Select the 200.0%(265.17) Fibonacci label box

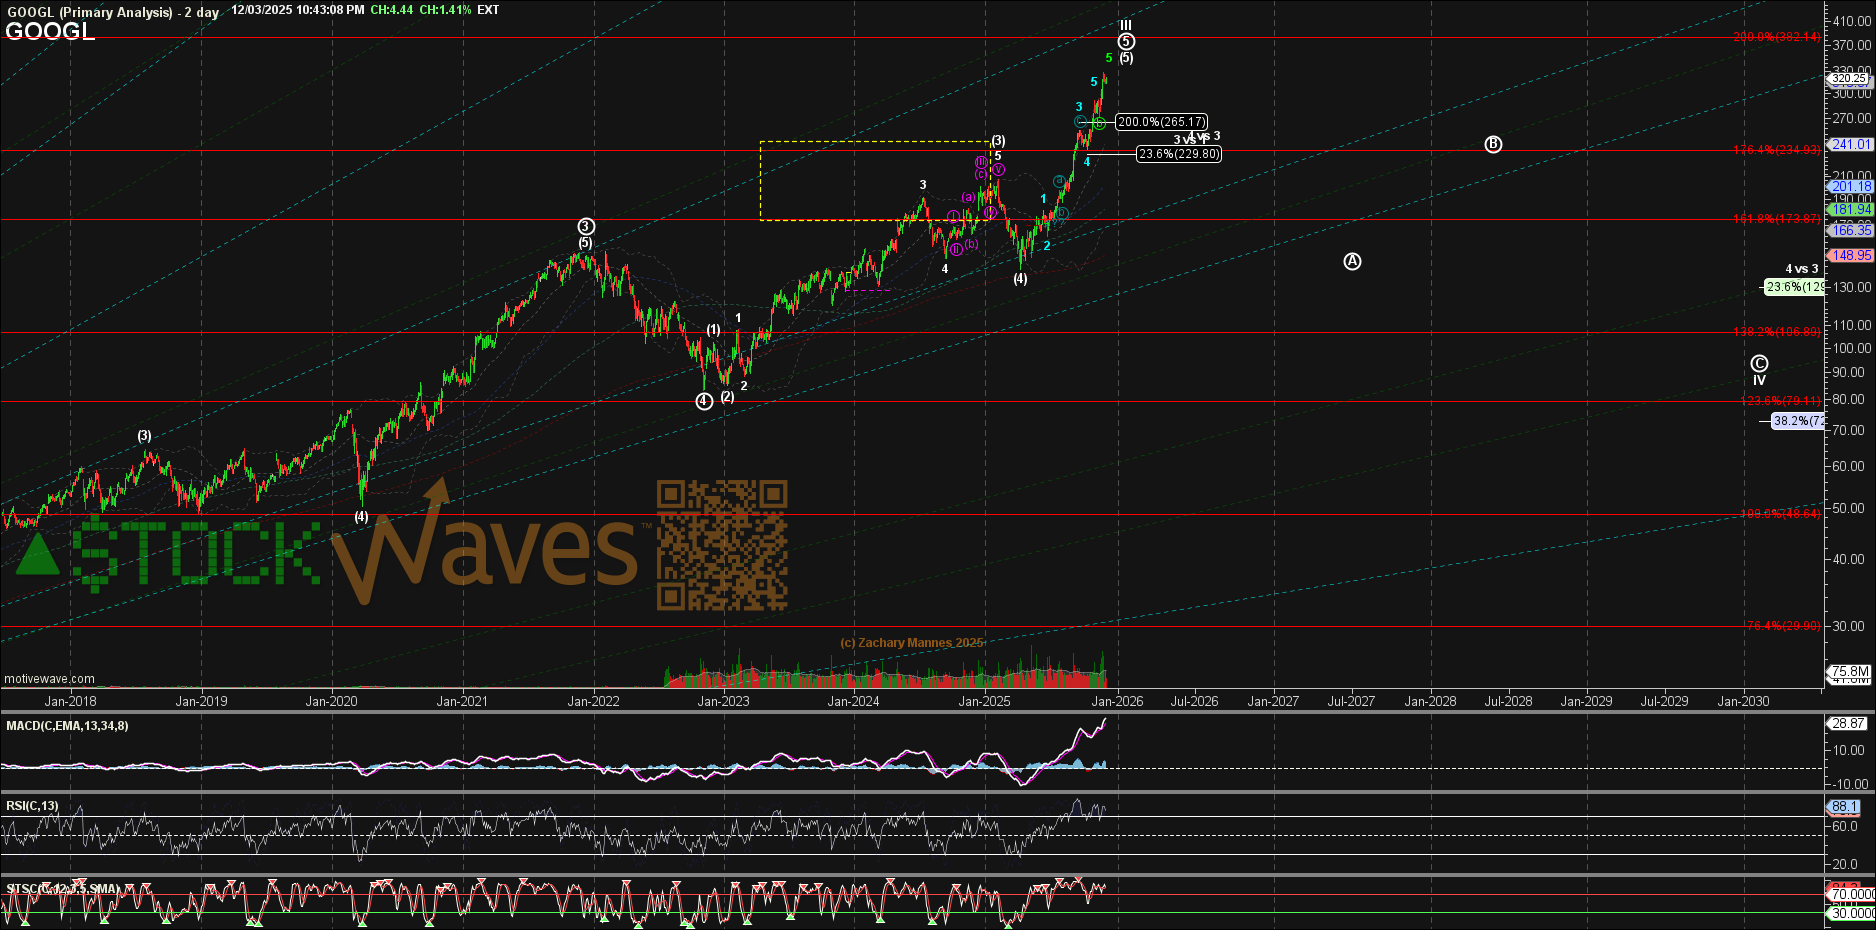(1161, 122)
